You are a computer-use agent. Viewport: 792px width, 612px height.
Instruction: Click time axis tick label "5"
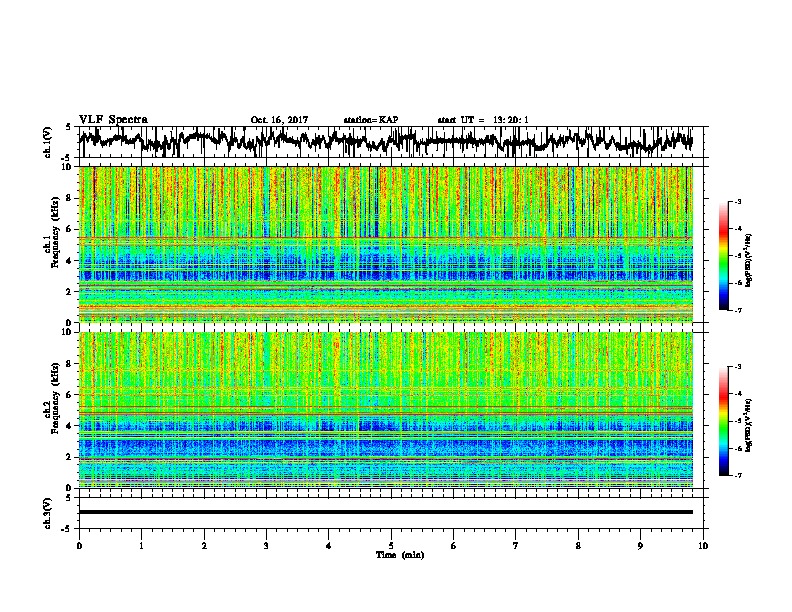(391, 546)
